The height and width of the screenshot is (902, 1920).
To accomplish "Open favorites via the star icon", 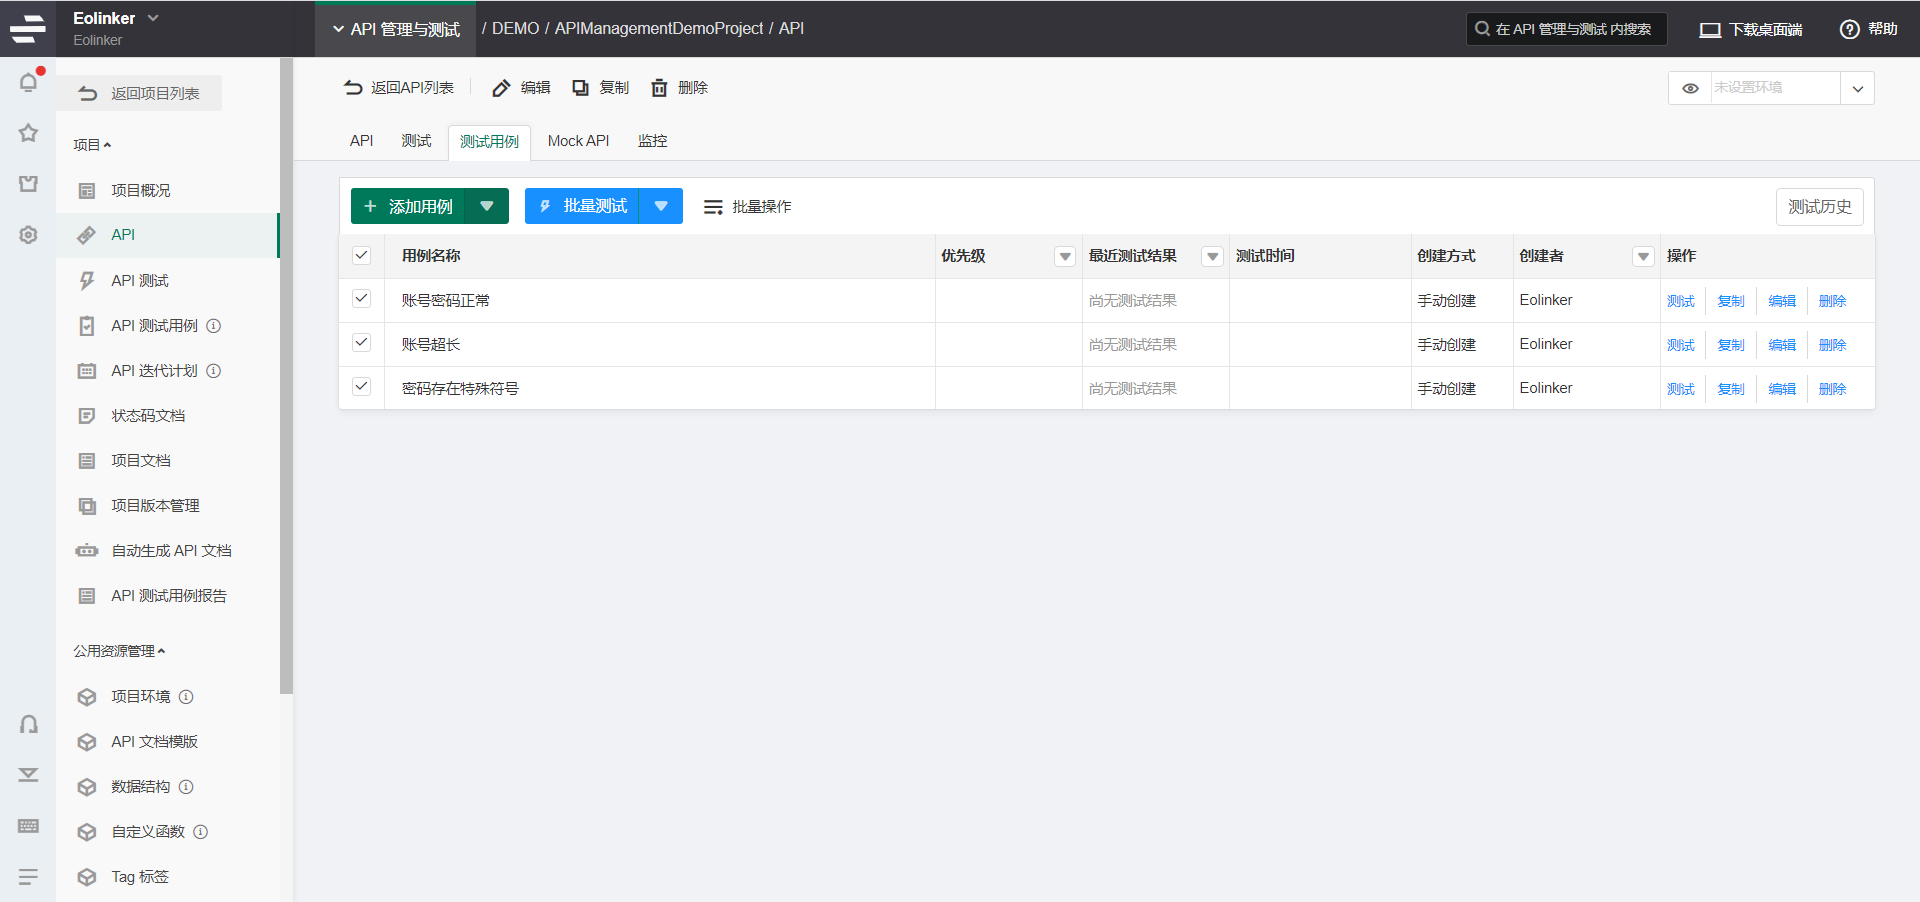I will [28, 133].
